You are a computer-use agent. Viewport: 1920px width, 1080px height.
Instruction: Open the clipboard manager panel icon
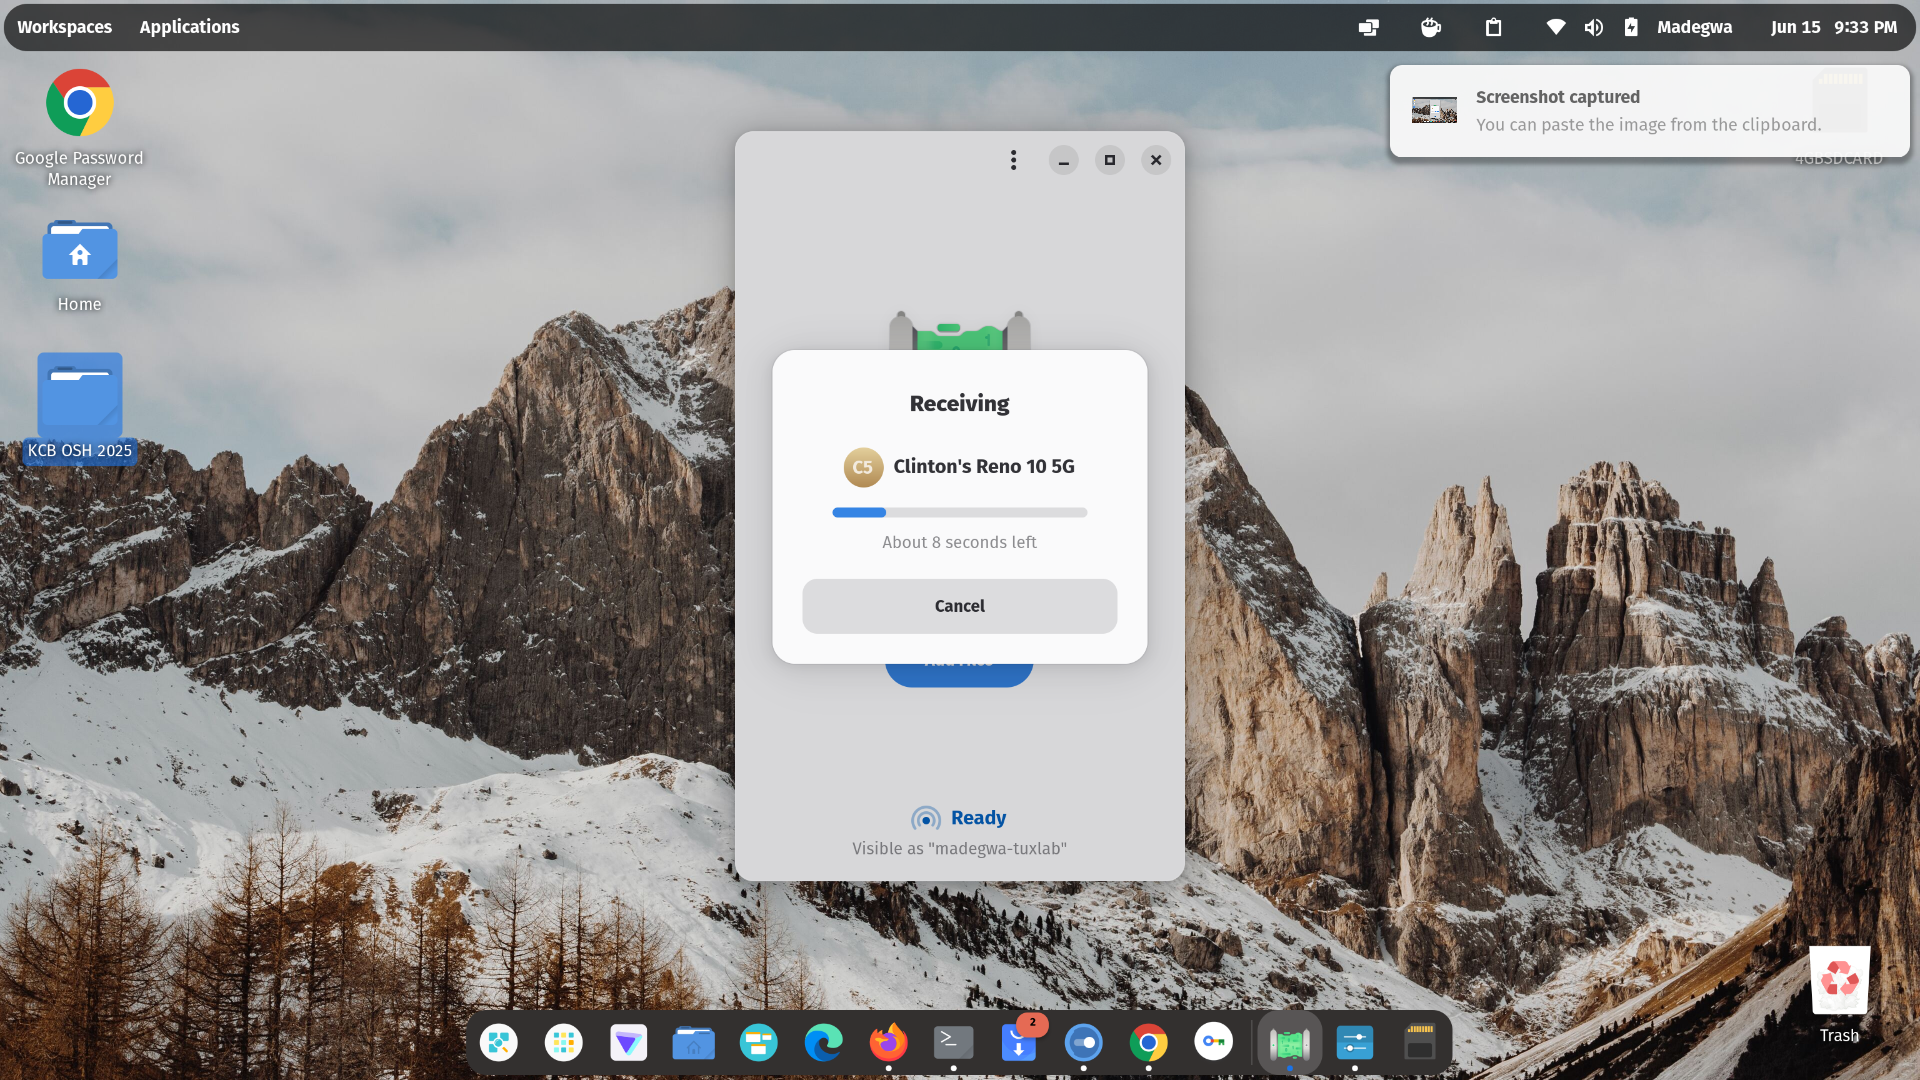coord(1493,27)
